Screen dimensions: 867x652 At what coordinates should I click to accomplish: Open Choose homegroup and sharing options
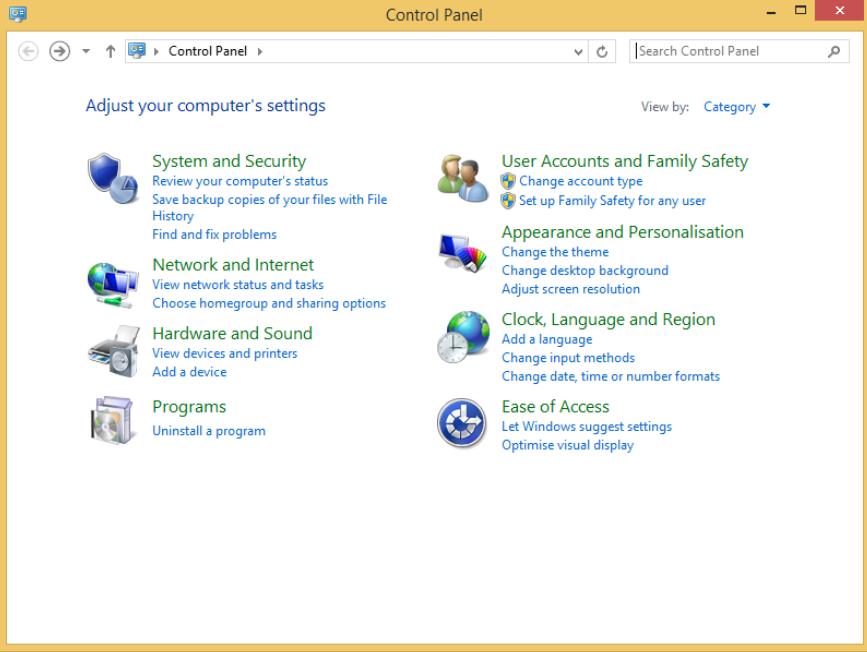(269, 304)
